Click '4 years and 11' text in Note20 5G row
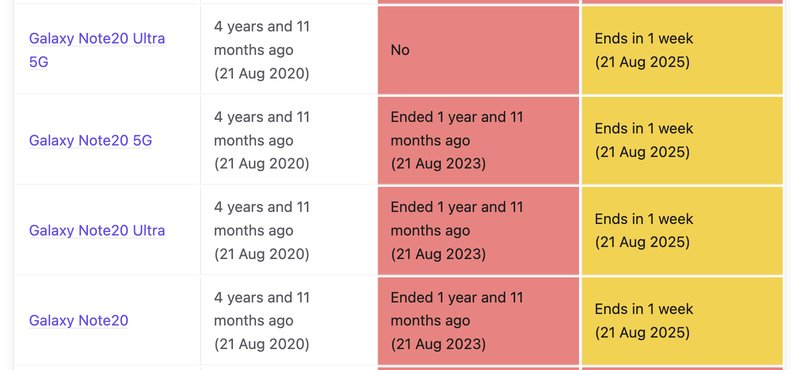Screen dimensions: 800x370 coord(262,117)
